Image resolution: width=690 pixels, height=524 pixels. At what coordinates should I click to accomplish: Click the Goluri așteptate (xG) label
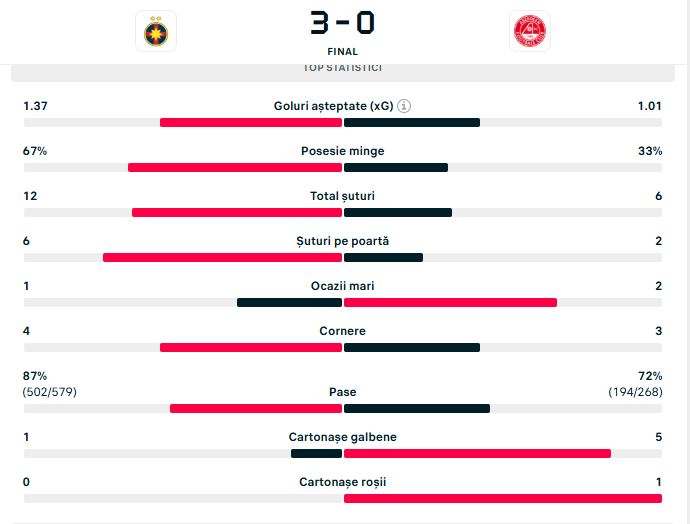pyautogui.click(x=333, y=106)
